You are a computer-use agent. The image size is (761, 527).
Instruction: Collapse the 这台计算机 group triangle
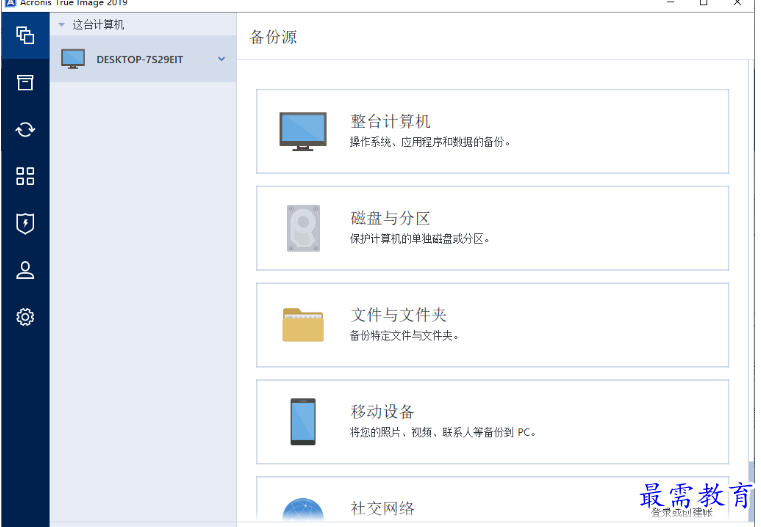62,25
